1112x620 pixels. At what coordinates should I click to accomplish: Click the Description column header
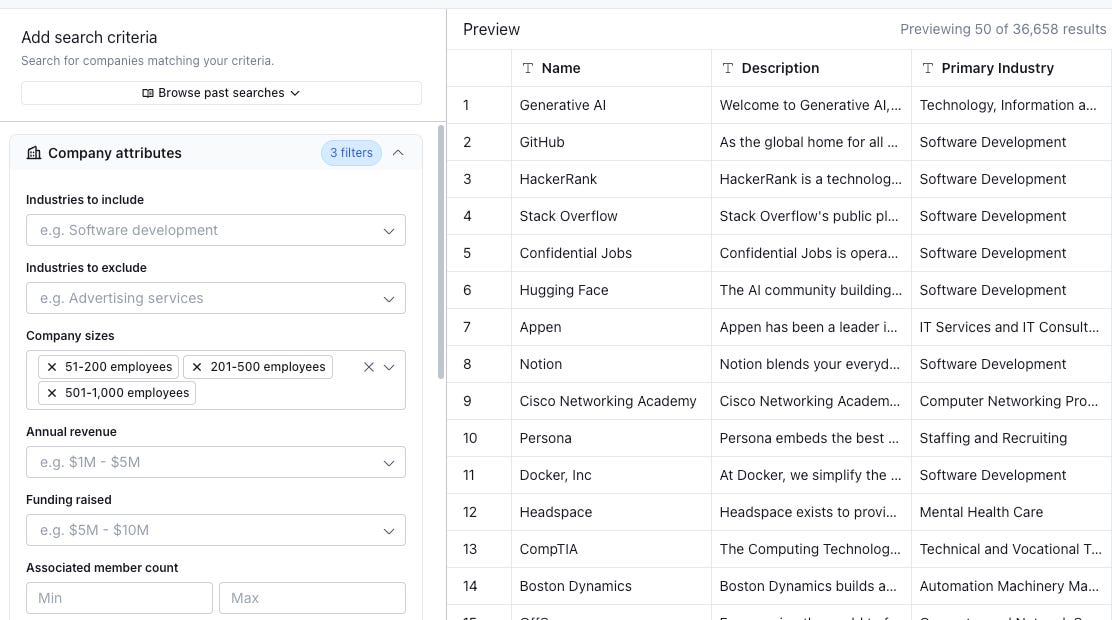[811, 68]
